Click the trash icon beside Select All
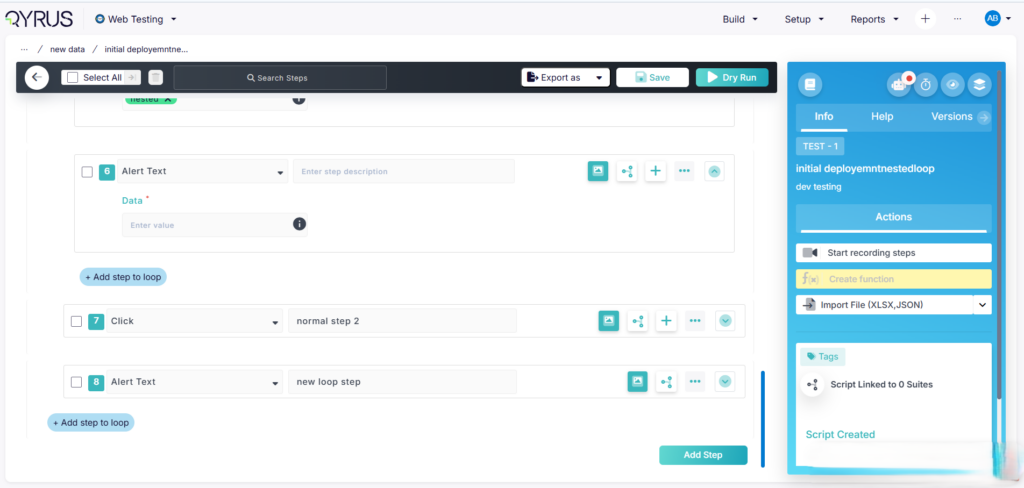Viewport: 1024px width, 488px height. (x=156, y=77)
